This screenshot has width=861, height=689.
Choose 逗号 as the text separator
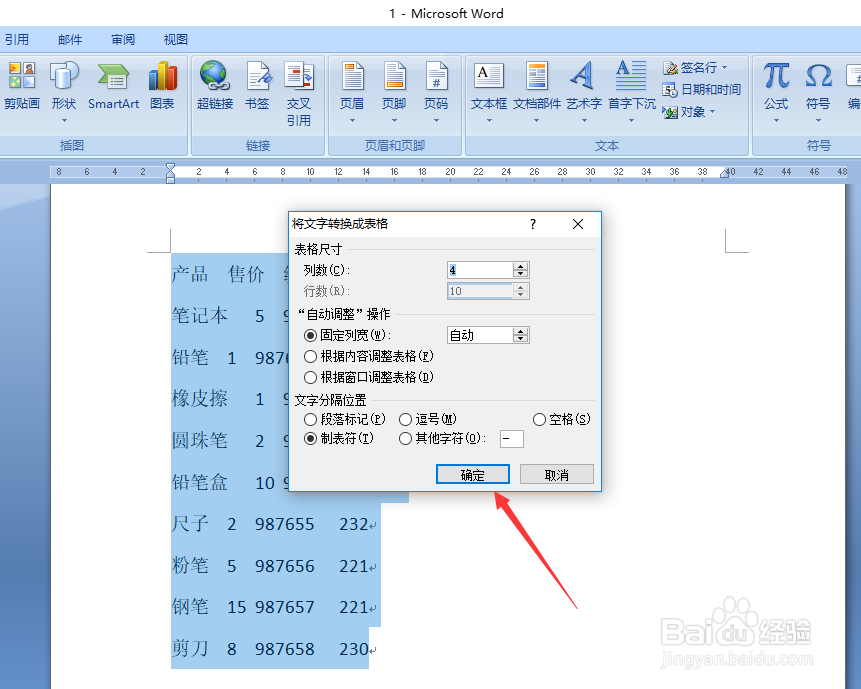(404, 419)
